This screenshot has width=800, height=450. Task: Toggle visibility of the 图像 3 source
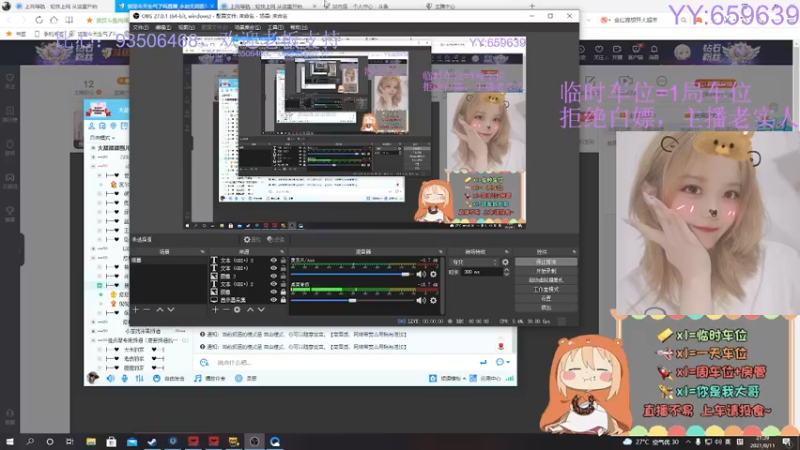[273, 276]
